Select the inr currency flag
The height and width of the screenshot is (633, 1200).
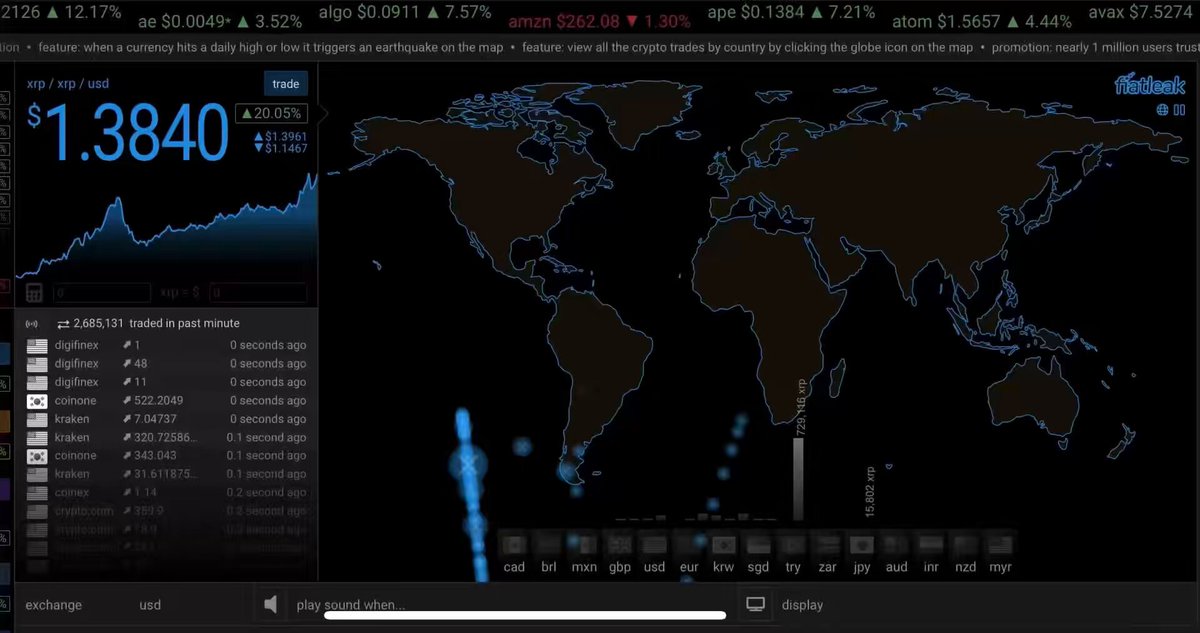click(x=931, y=546)
